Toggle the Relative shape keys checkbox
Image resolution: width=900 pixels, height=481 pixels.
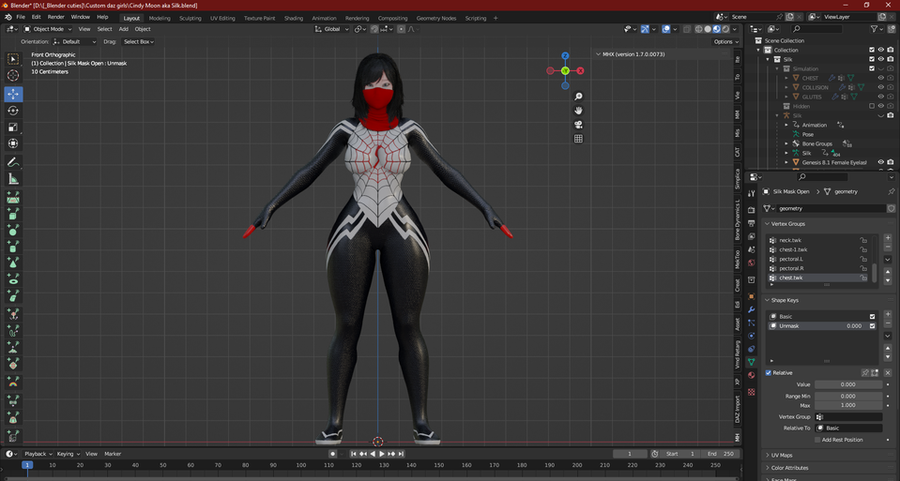pos(769,373)
